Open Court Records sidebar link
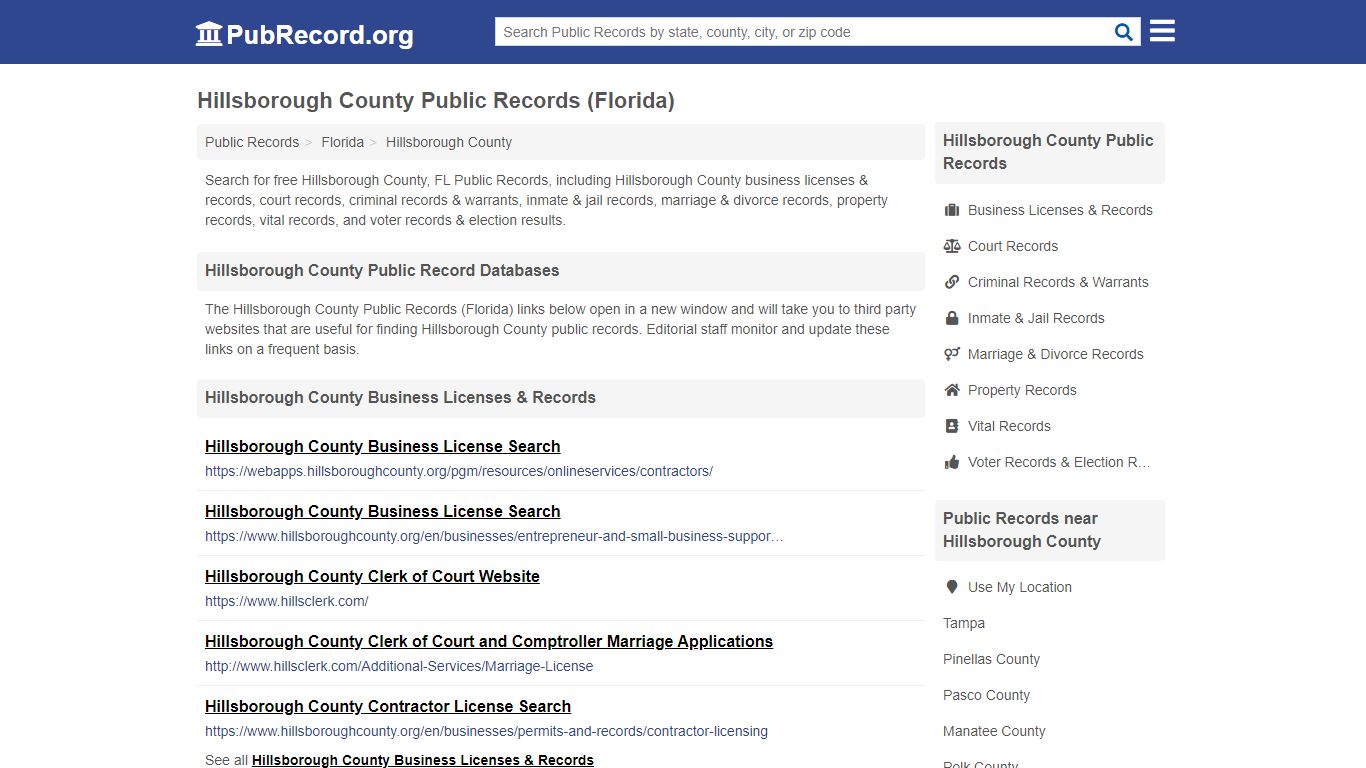This screenshot has width=1366, height=768. click(1013, 246)
